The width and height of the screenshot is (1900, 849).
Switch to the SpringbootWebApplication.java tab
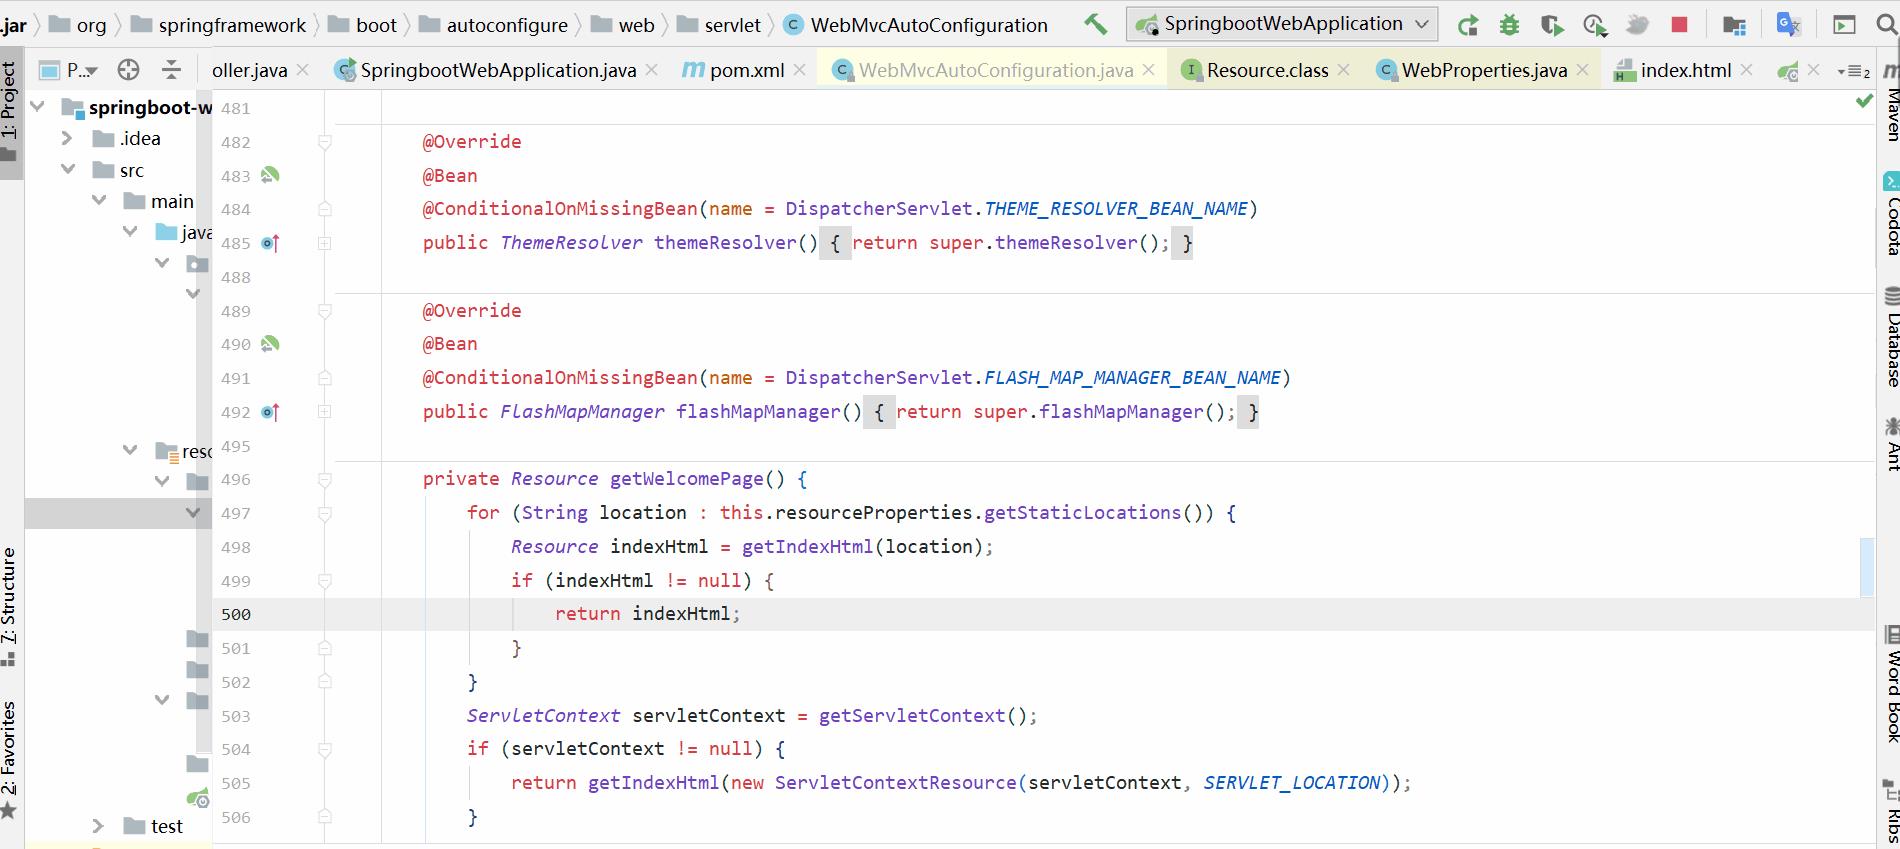(498, 70)
